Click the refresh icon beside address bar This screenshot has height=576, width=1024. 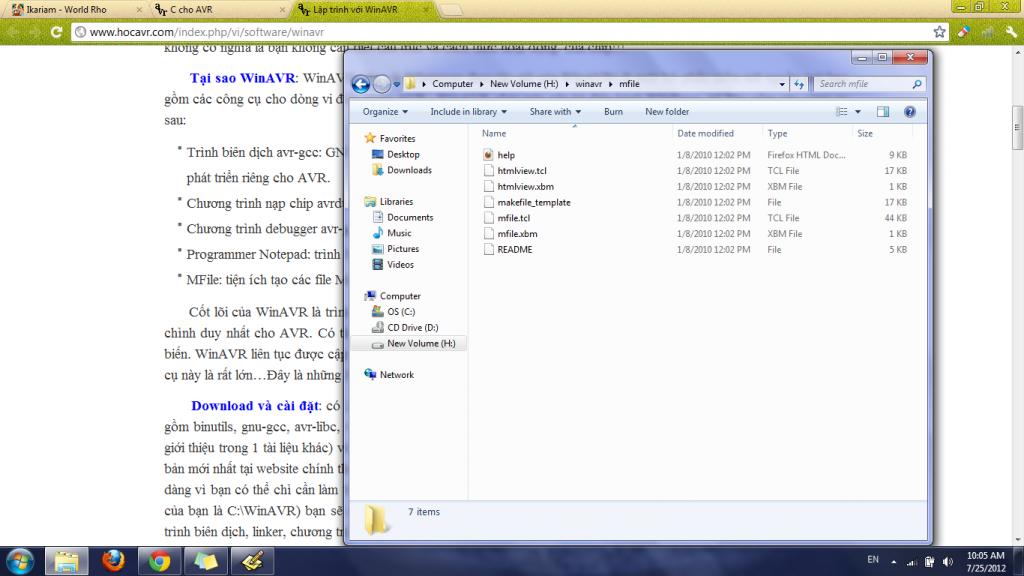pos(798,84)
